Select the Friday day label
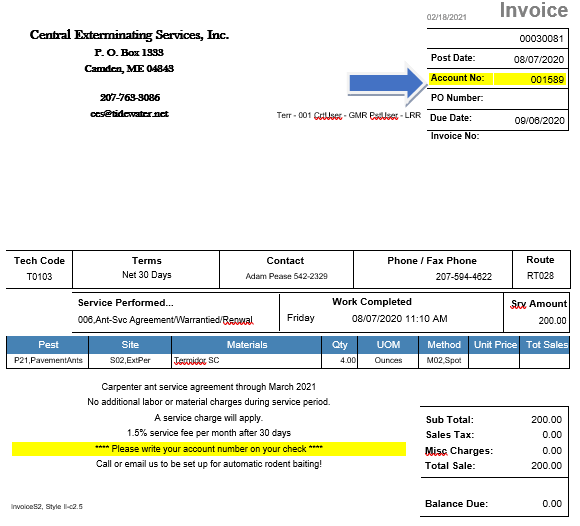 pos(301,318)
